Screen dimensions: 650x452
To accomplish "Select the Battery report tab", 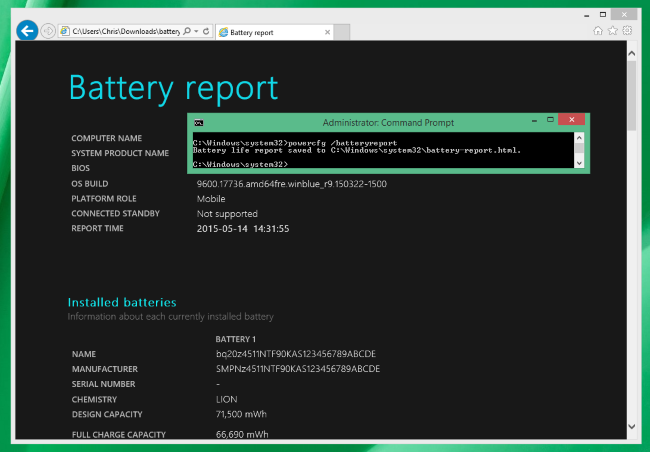I will click(x=254, y=31).
